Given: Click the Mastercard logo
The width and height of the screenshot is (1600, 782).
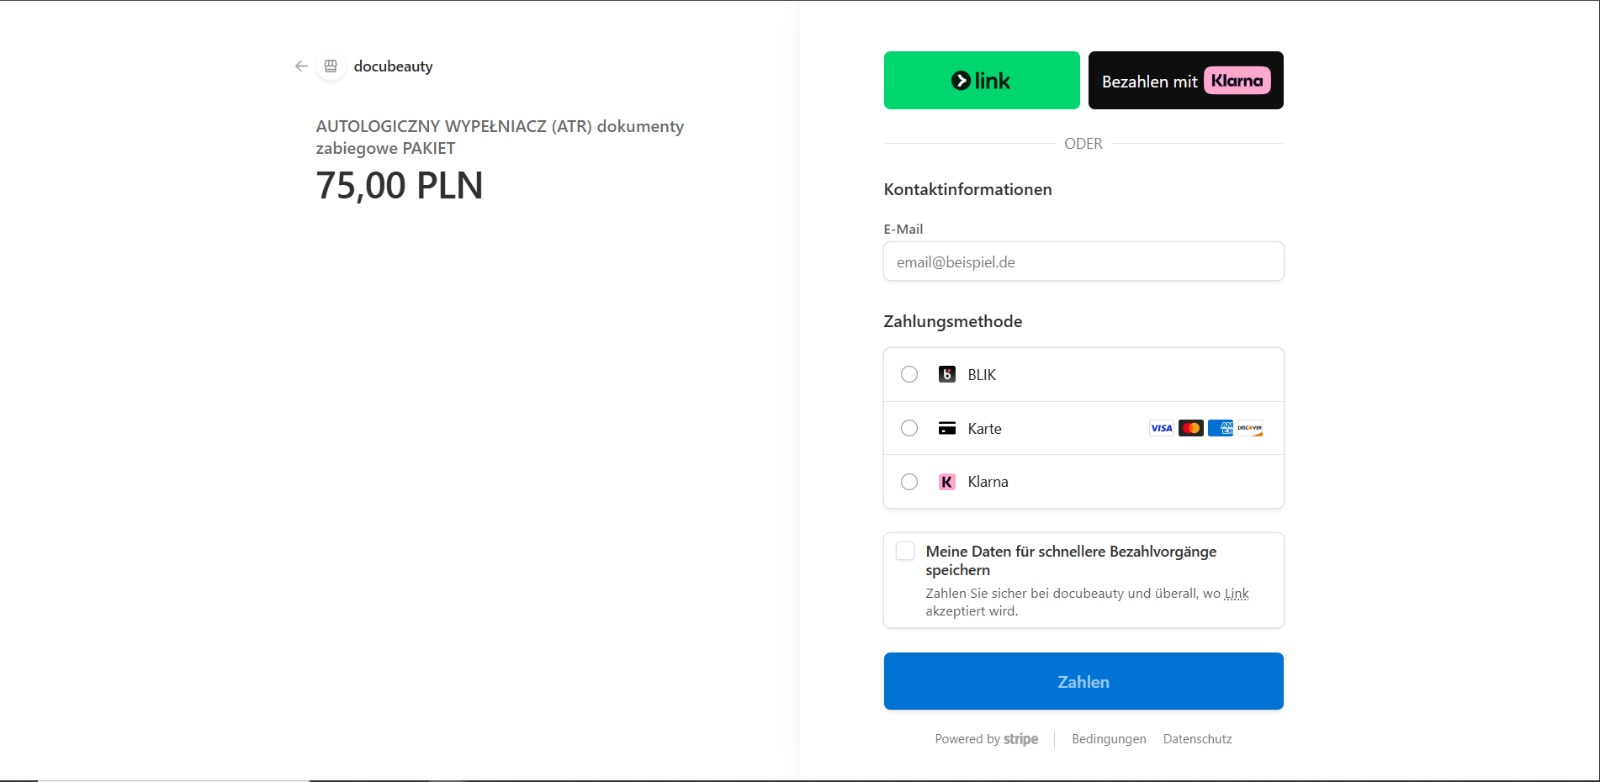Looking at the screenshot, I should pos(1191,428).
